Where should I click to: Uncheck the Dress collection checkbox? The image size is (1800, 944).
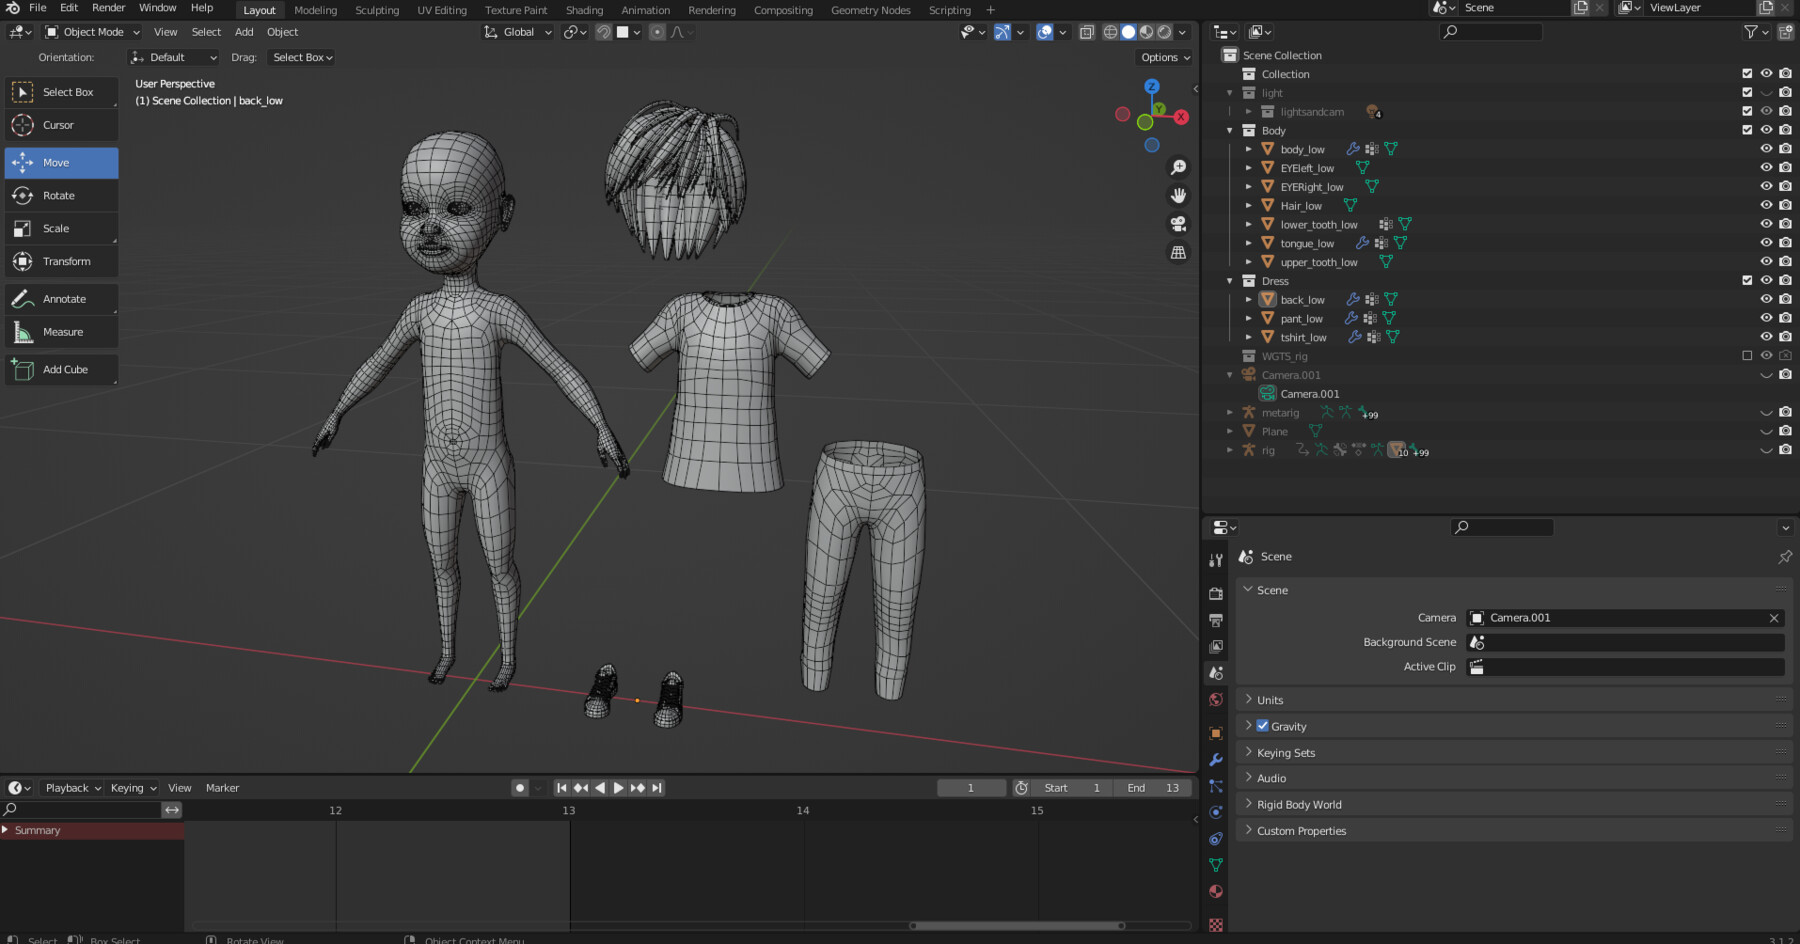(x=1746, y=281)
